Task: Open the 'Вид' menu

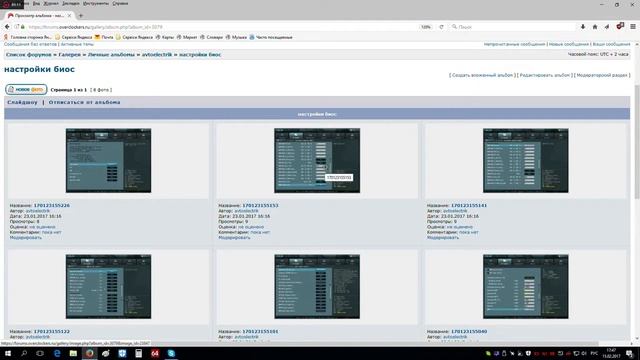Action: coord(36,3)
